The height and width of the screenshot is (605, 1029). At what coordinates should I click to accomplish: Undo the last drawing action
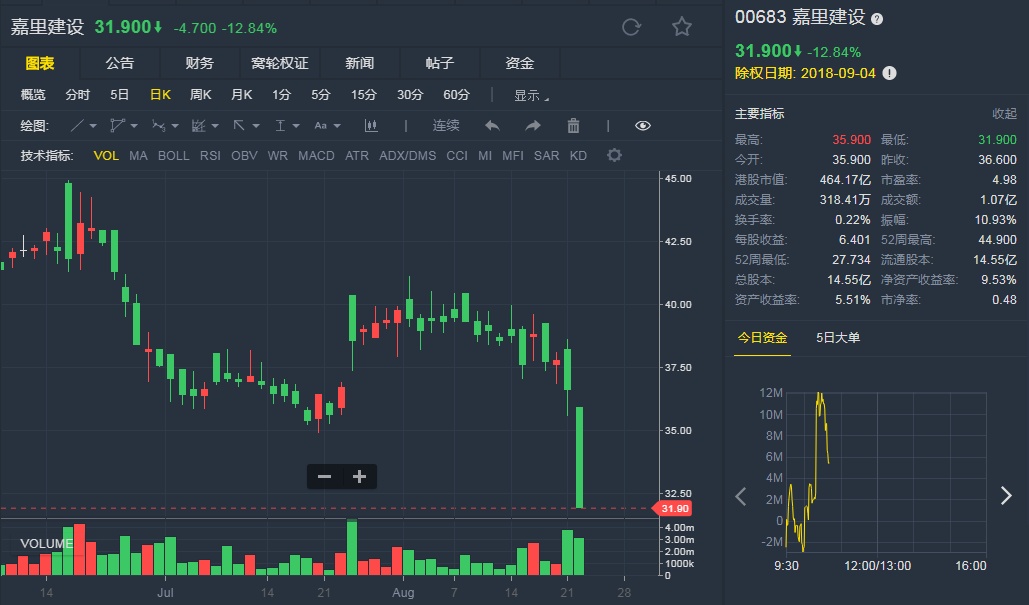click(x=492, y=126)
